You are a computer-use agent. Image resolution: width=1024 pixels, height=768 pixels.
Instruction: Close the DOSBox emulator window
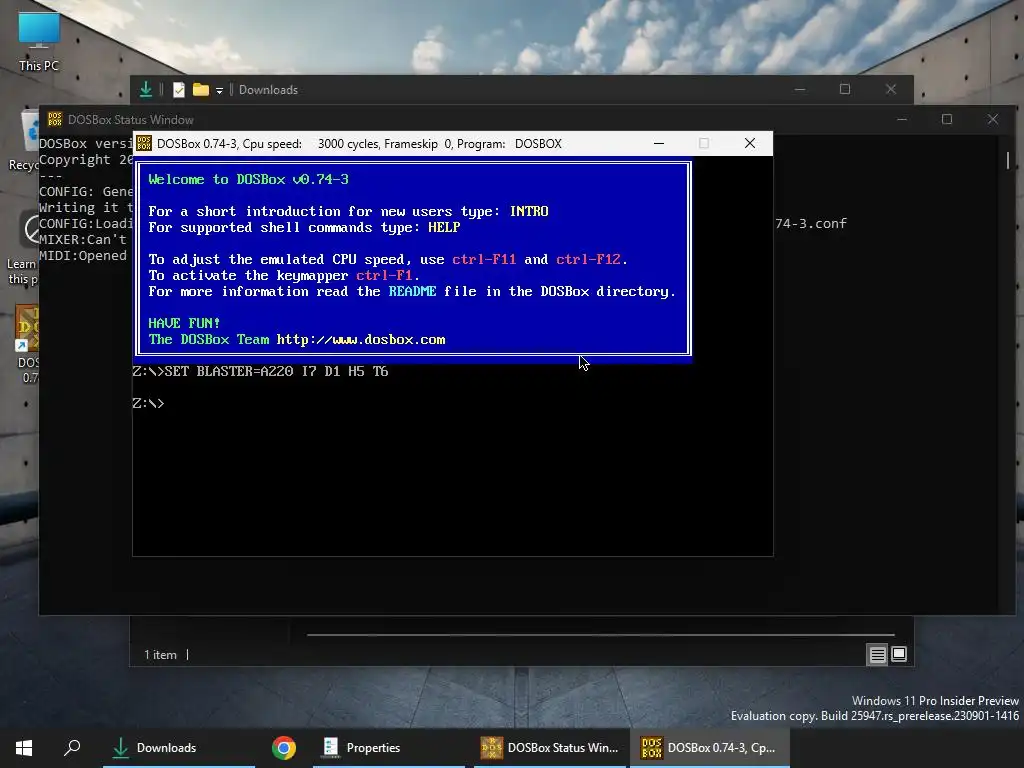click(x=750, y=143)
